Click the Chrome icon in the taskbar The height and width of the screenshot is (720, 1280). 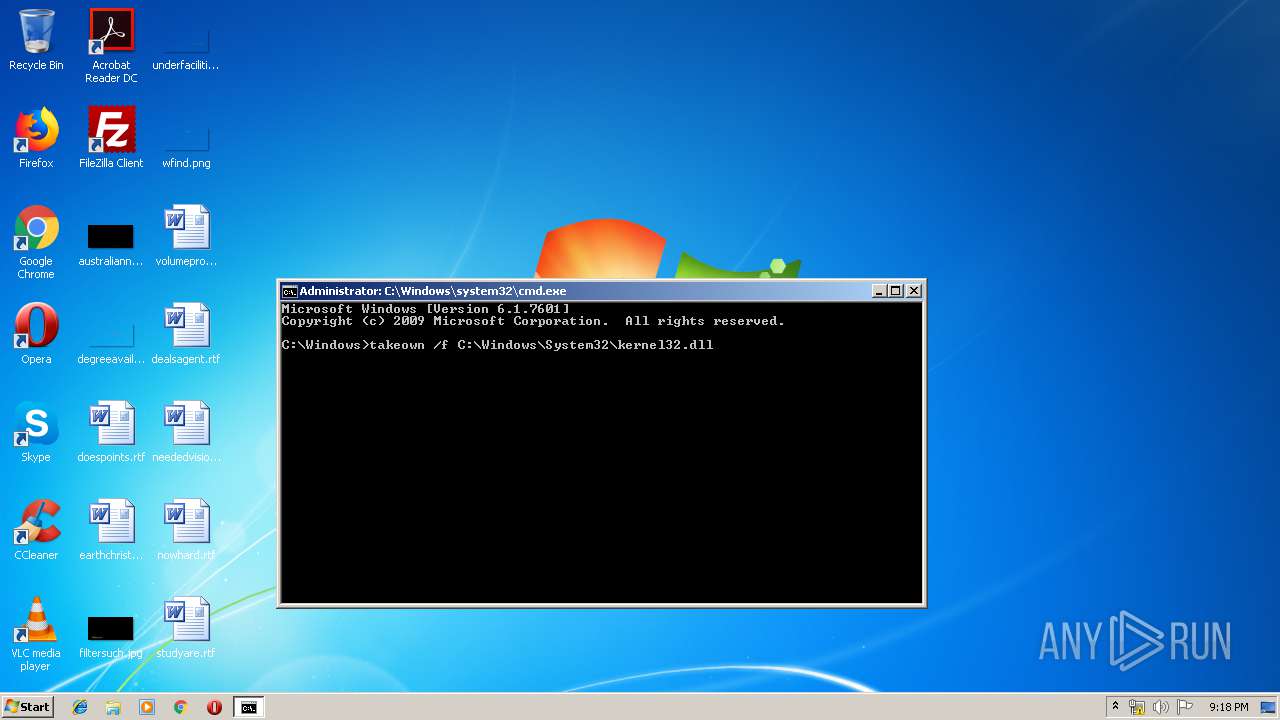point(180,707)
